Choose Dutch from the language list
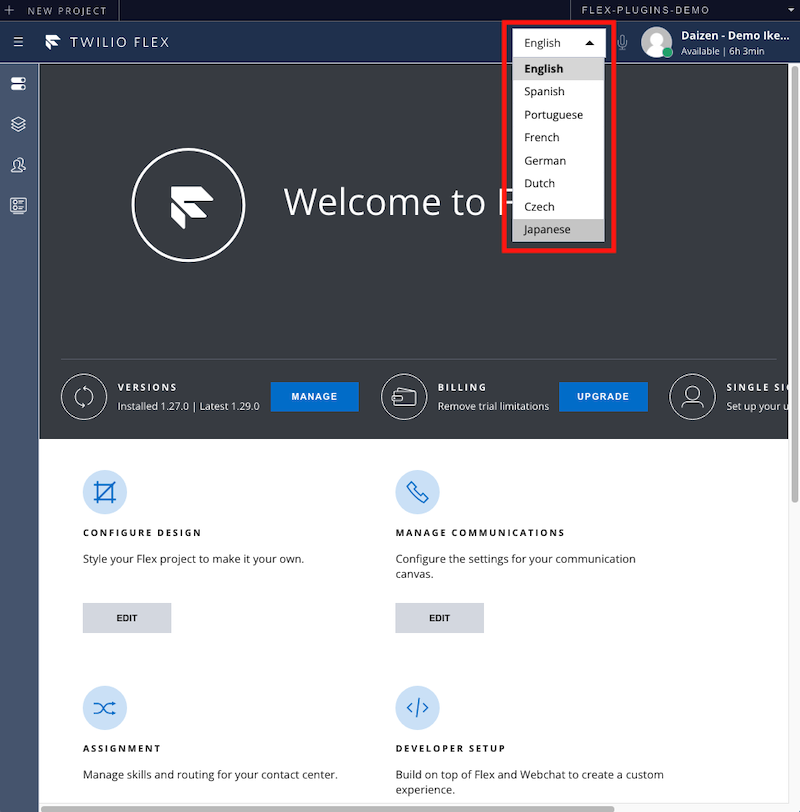The image size is (800, 812). click(558, 183)
